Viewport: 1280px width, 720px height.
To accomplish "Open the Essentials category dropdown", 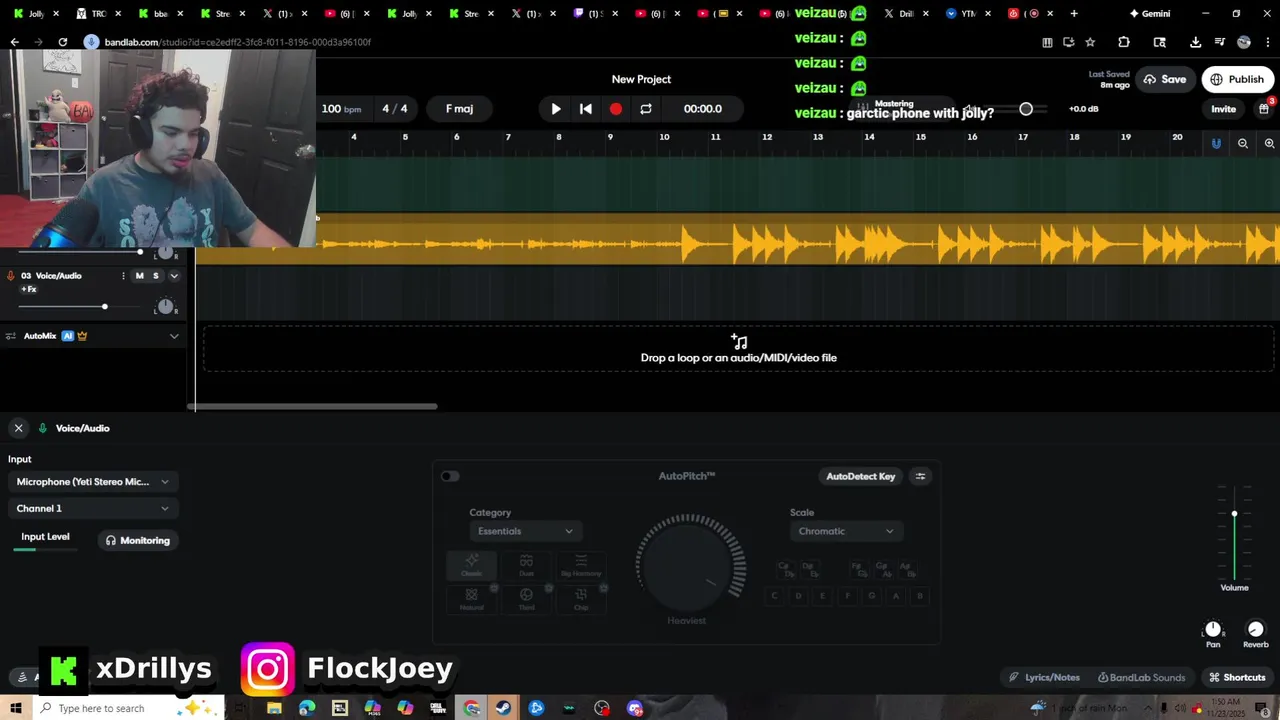I will pos(525,531).
